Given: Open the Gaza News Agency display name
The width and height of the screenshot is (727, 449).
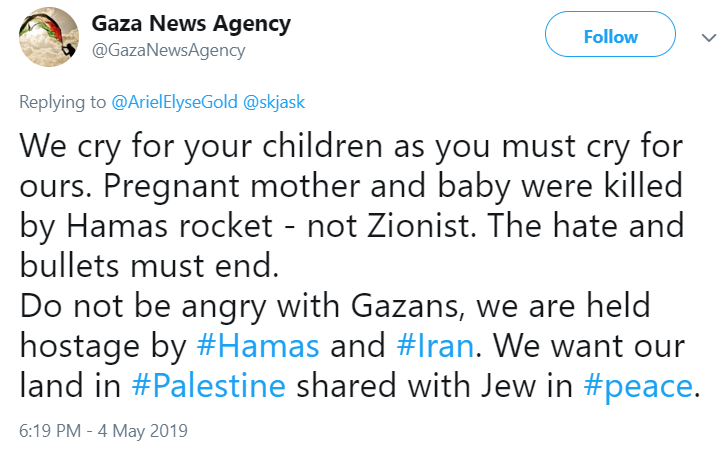Looking at the screenshot, I should tap(191, 23).
